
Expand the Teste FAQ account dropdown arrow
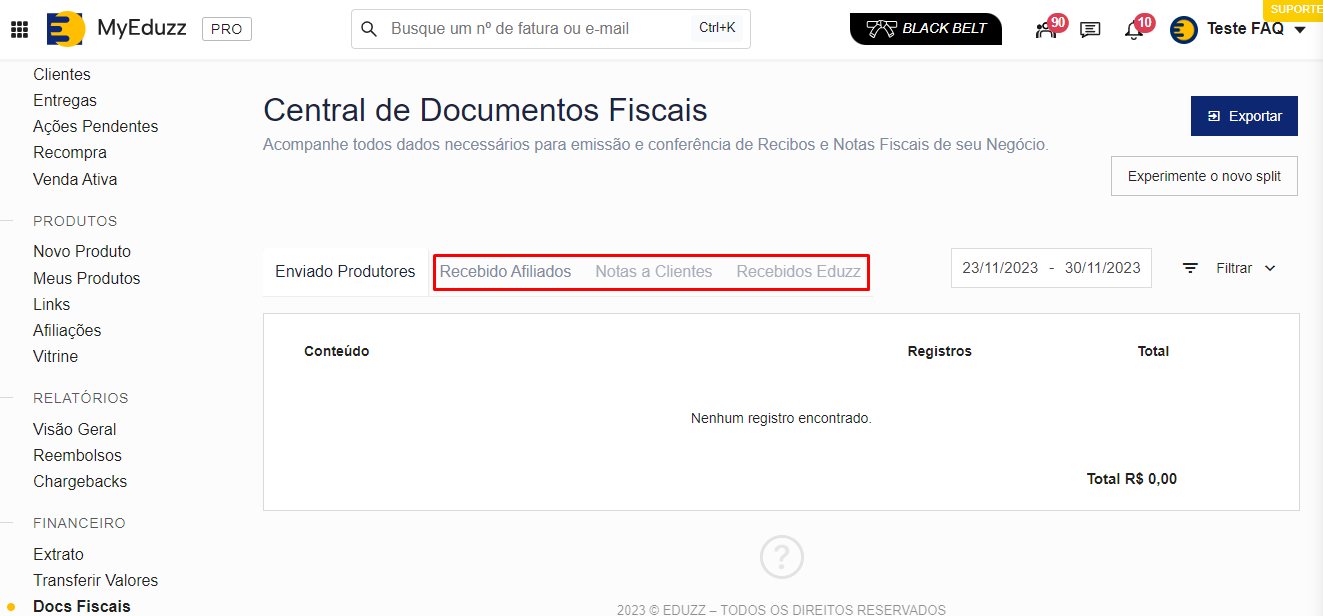point(1300,30)
